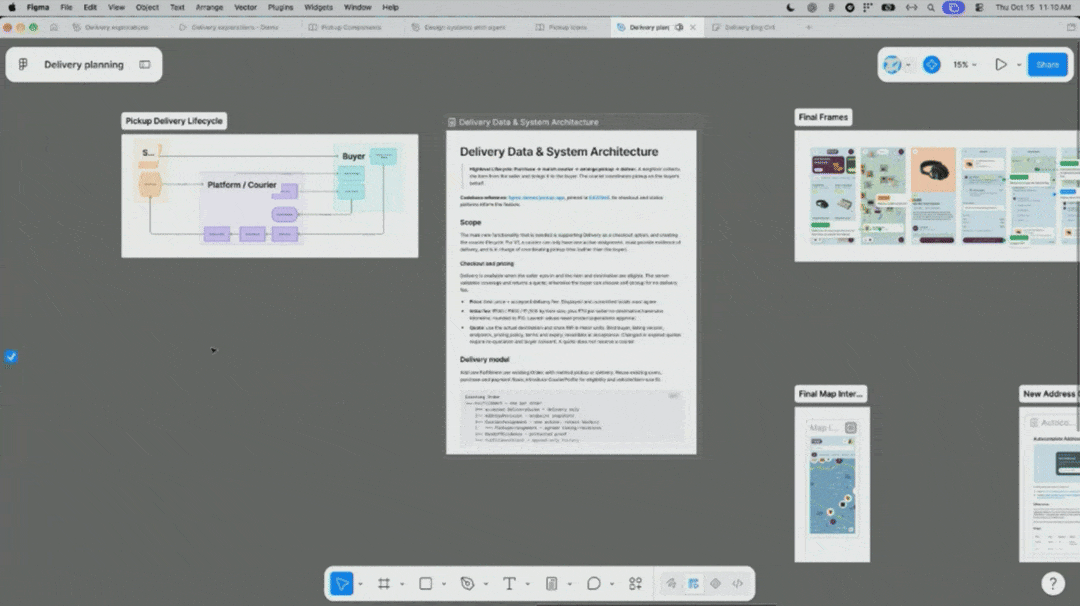1080x606 pixels.
Task: Expand the Move tool options arrow
Action: (360, 585)
